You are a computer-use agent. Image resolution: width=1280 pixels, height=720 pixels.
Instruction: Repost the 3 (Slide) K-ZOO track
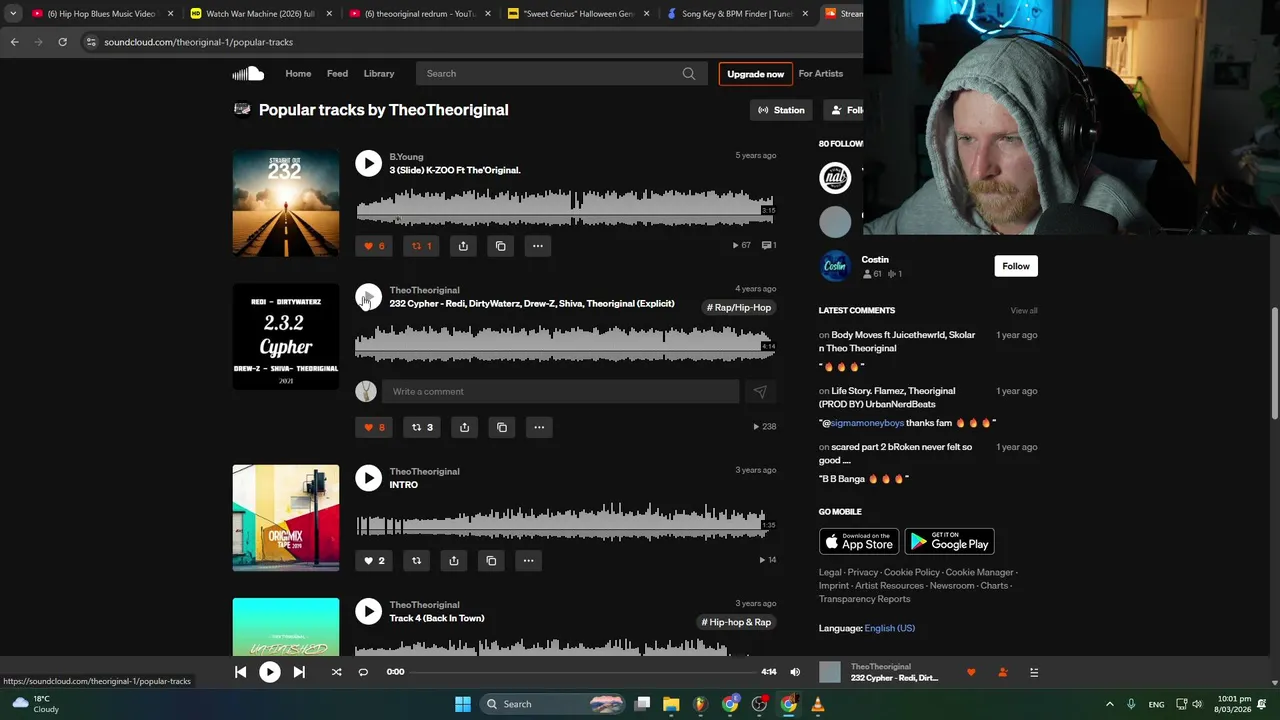pyautogui.click(x=422, y=246)
